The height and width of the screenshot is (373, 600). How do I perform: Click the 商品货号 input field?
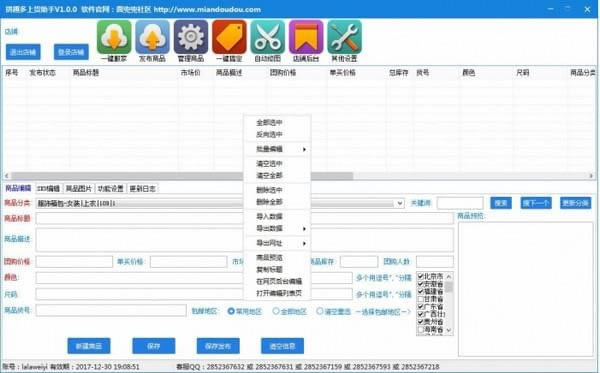pyautogui.click(x=111, y=310)
